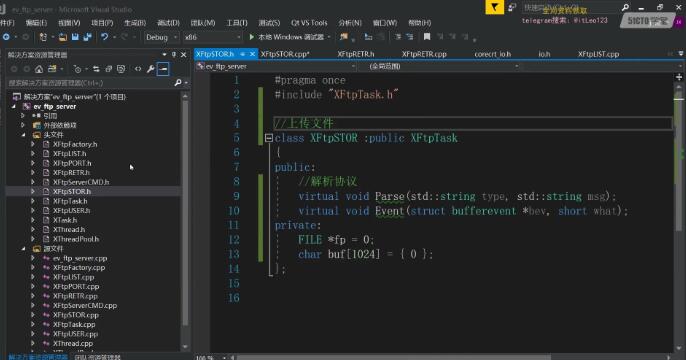The width and height of the screenshot is (686, 360).
Task: Open the x86 platform dropdown
Action: coord(212,37)
